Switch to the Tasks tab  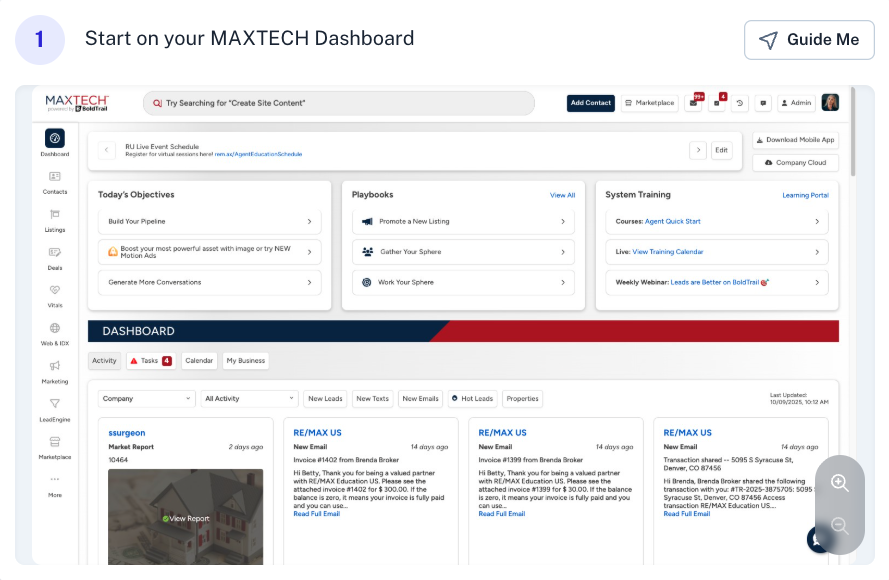click(150, 361)
